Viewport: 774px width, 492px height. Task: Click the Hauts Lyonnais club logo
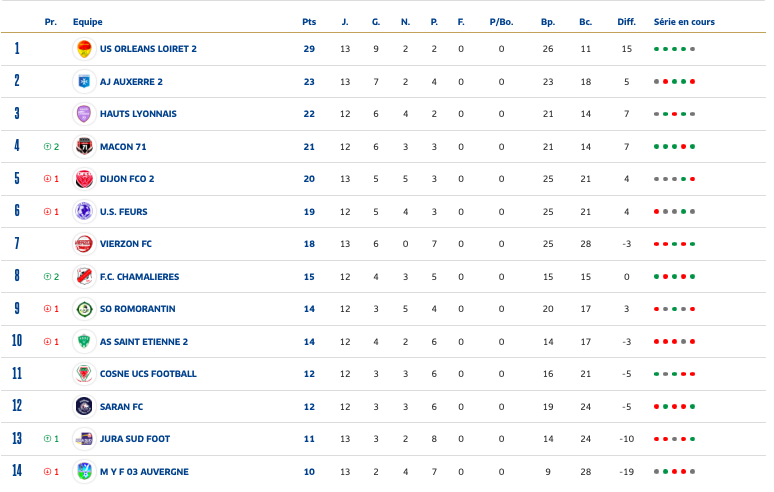click(83, 114)
